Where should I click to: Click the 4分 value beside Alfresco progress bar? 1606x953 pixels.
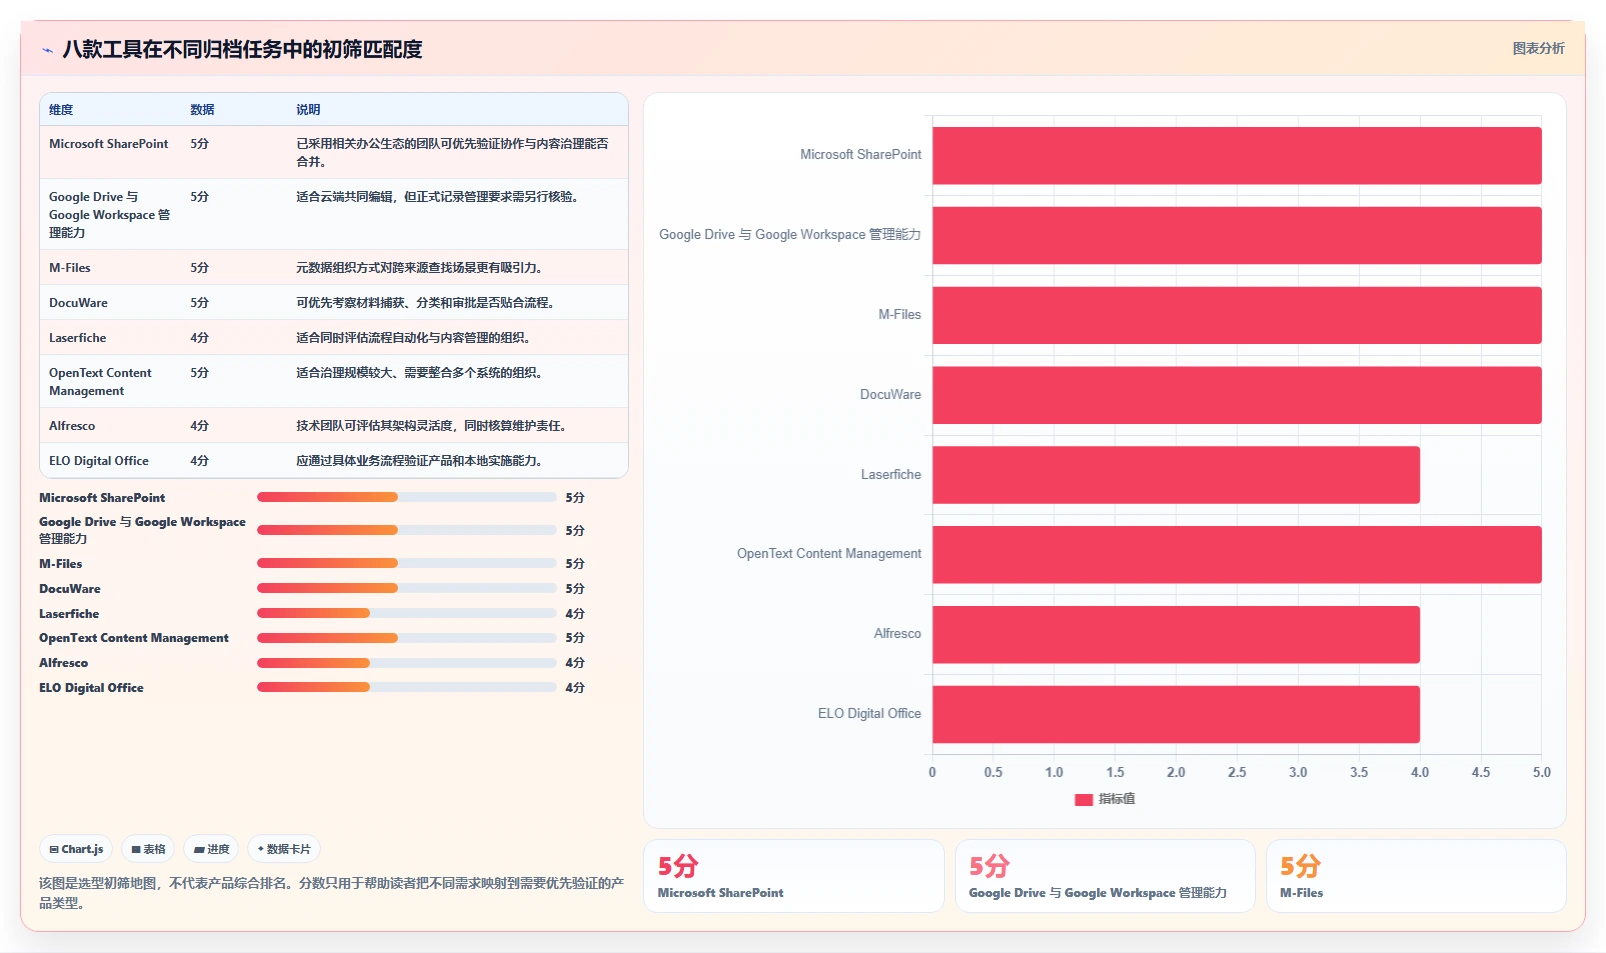point(575,663)
